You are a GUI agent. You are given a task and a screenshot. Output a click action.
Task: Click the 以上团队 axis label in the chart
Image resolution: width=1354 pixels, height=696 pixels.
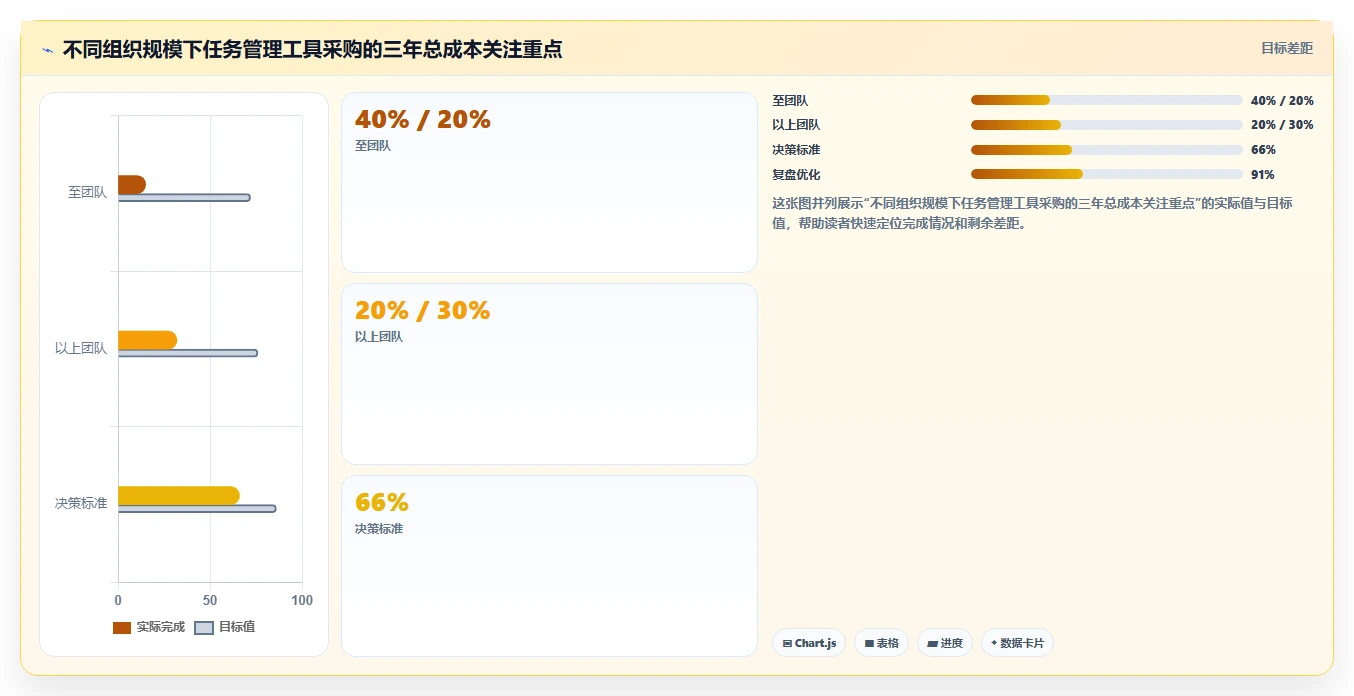pos(81,348)
